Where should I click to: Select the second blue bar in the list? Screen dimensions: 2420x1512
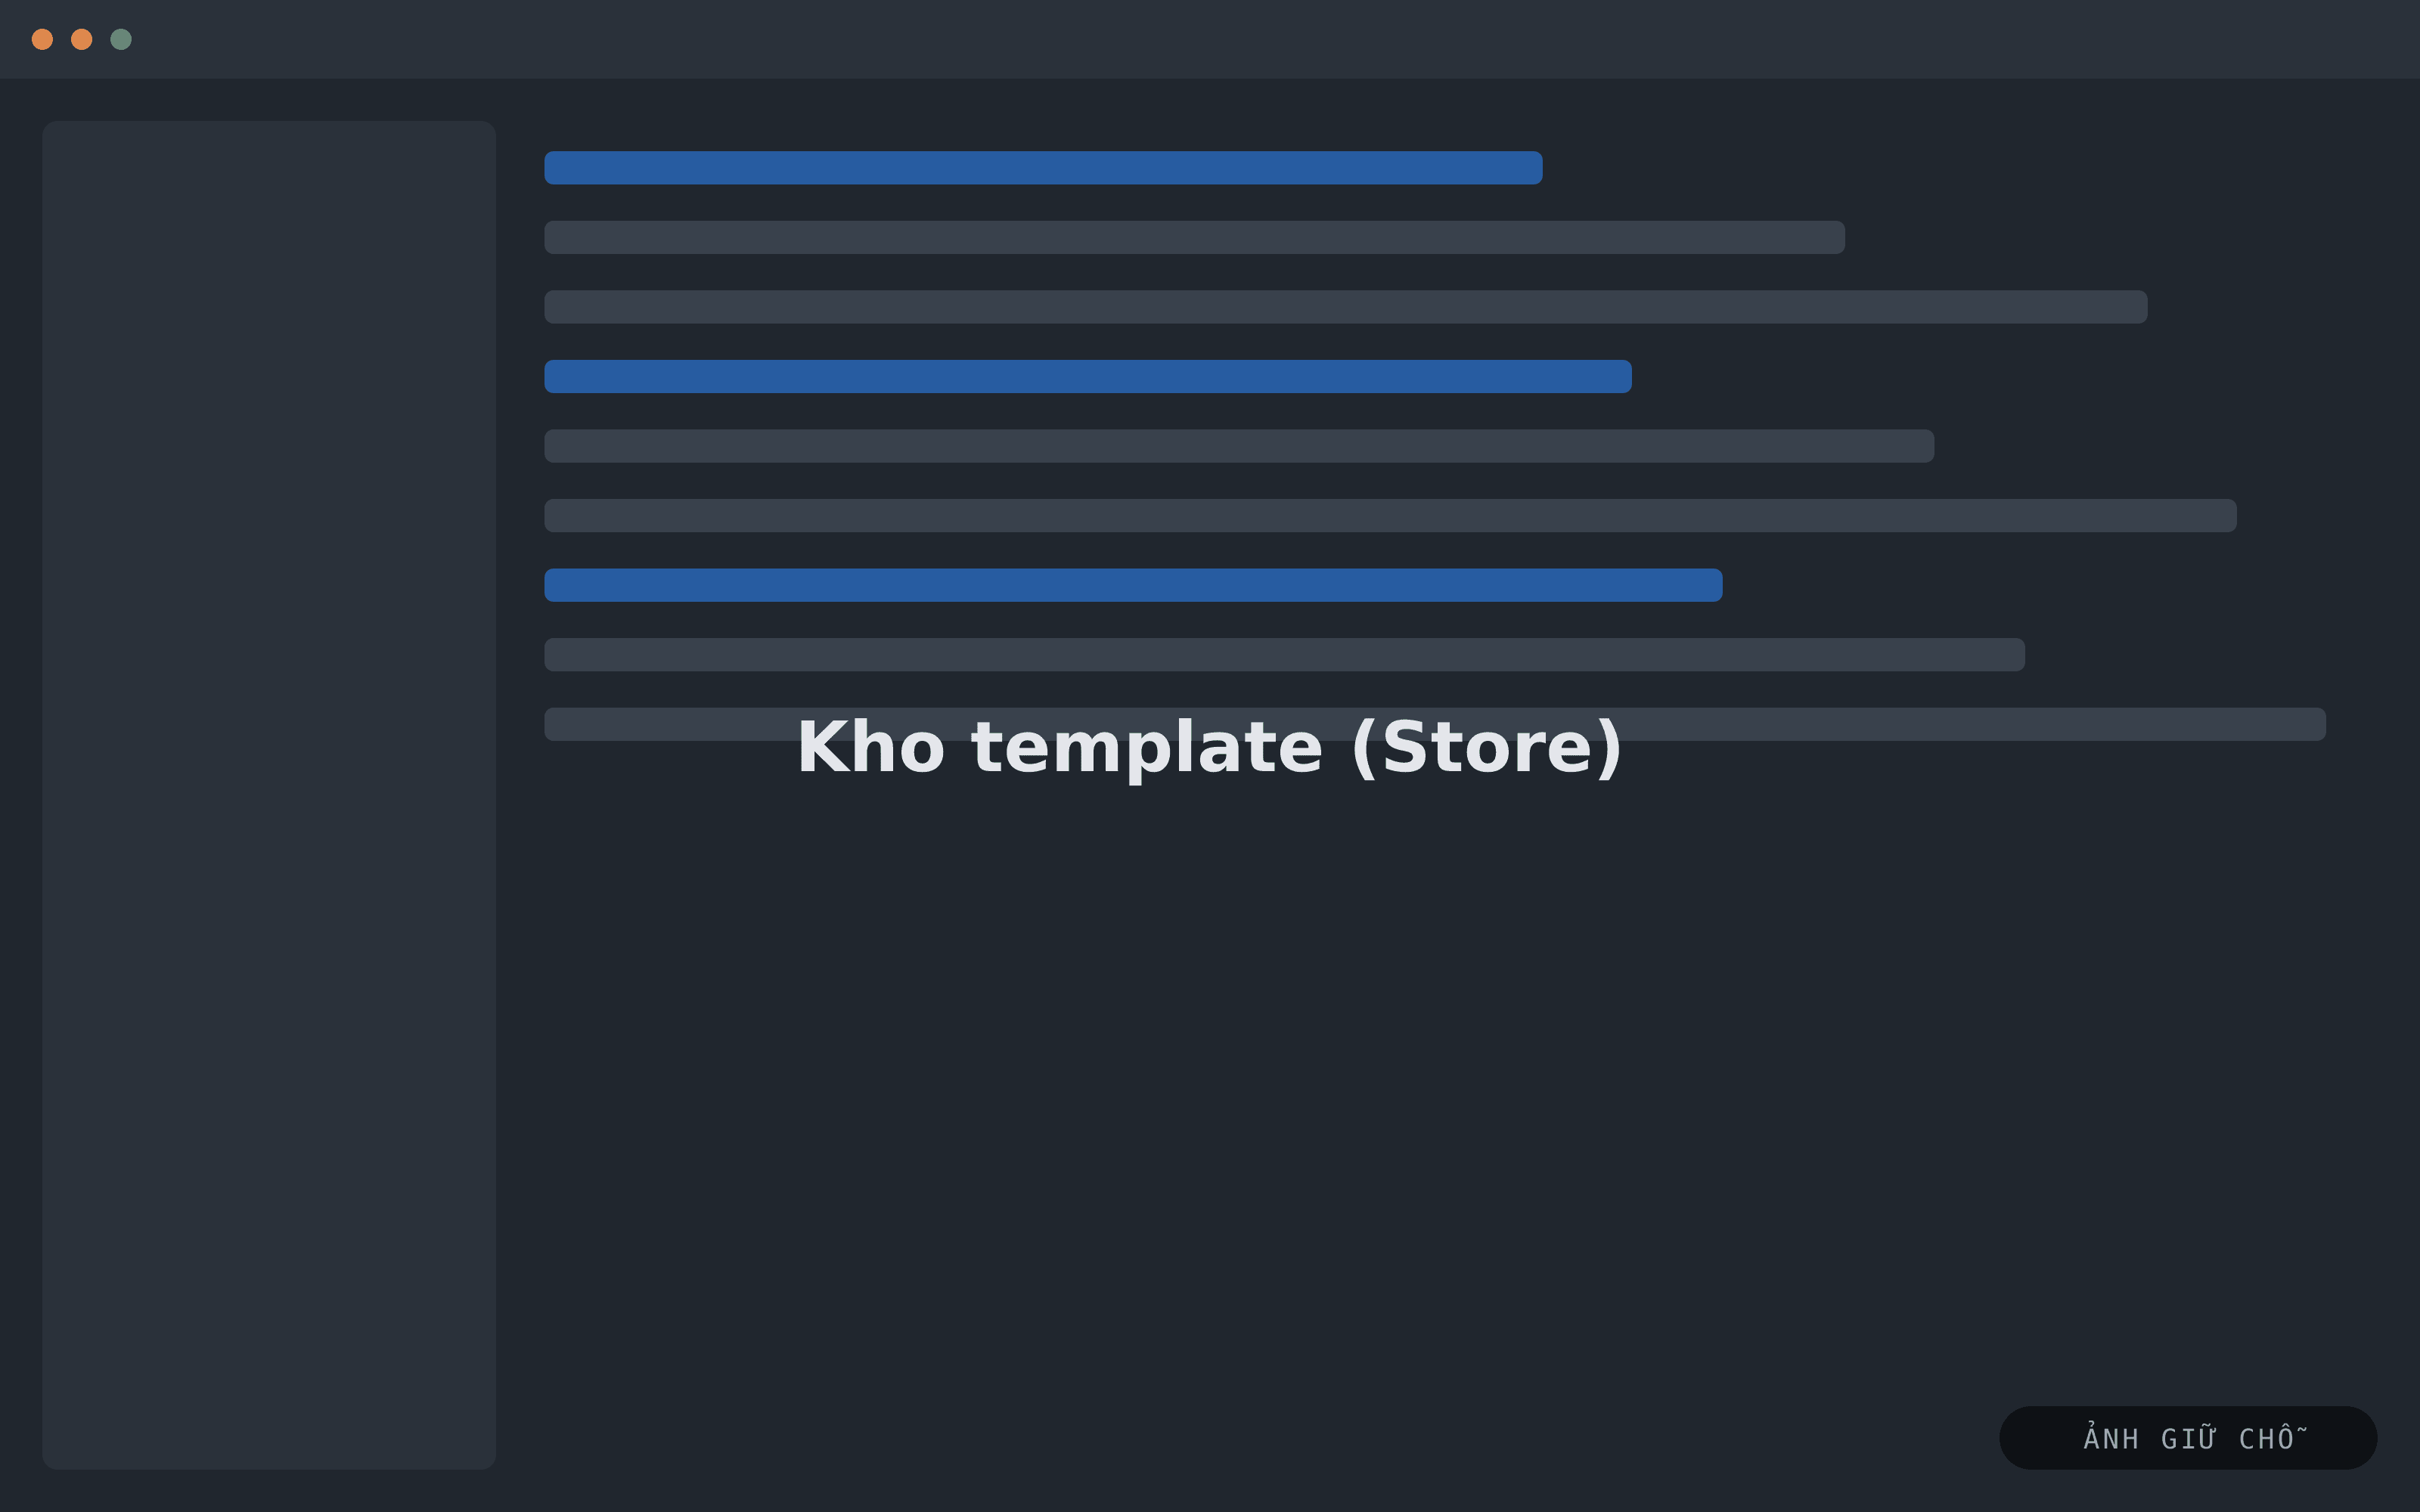(1088, 376)
